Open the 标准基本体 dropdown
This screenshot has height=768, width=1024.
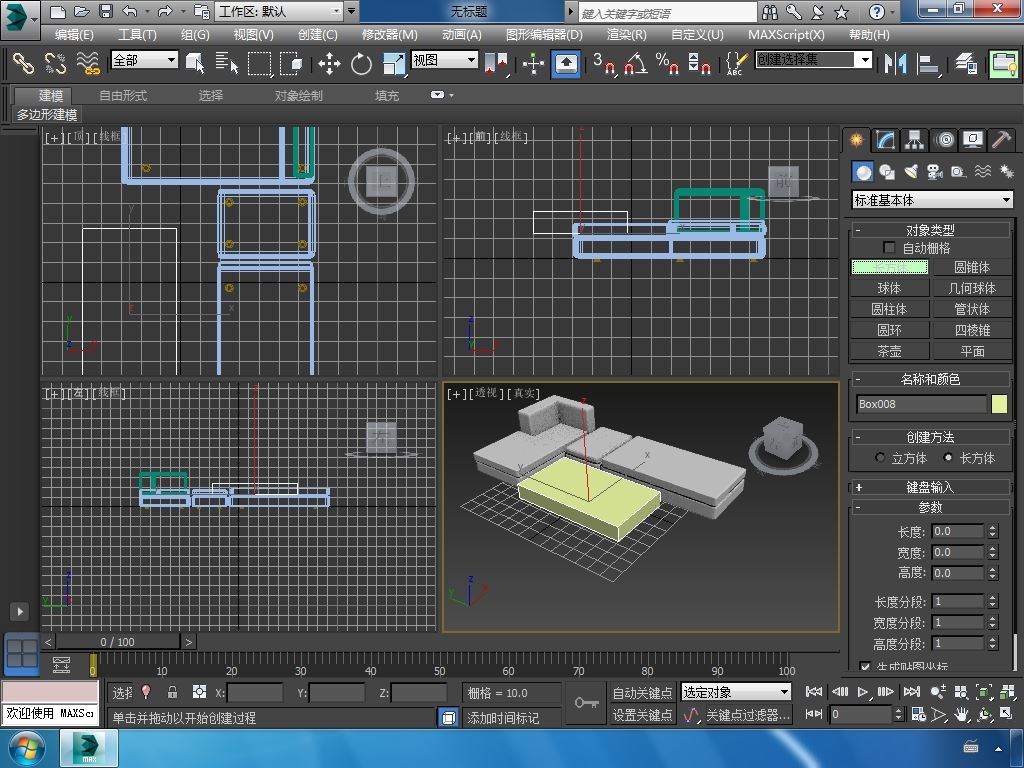tap(932, 200)
